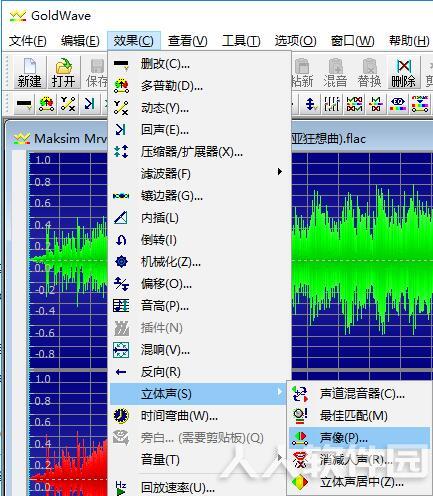Expand the 立体声(S) submenu
Image resolution: width=433 pixels, height=496 pixels.
[198, 394]
